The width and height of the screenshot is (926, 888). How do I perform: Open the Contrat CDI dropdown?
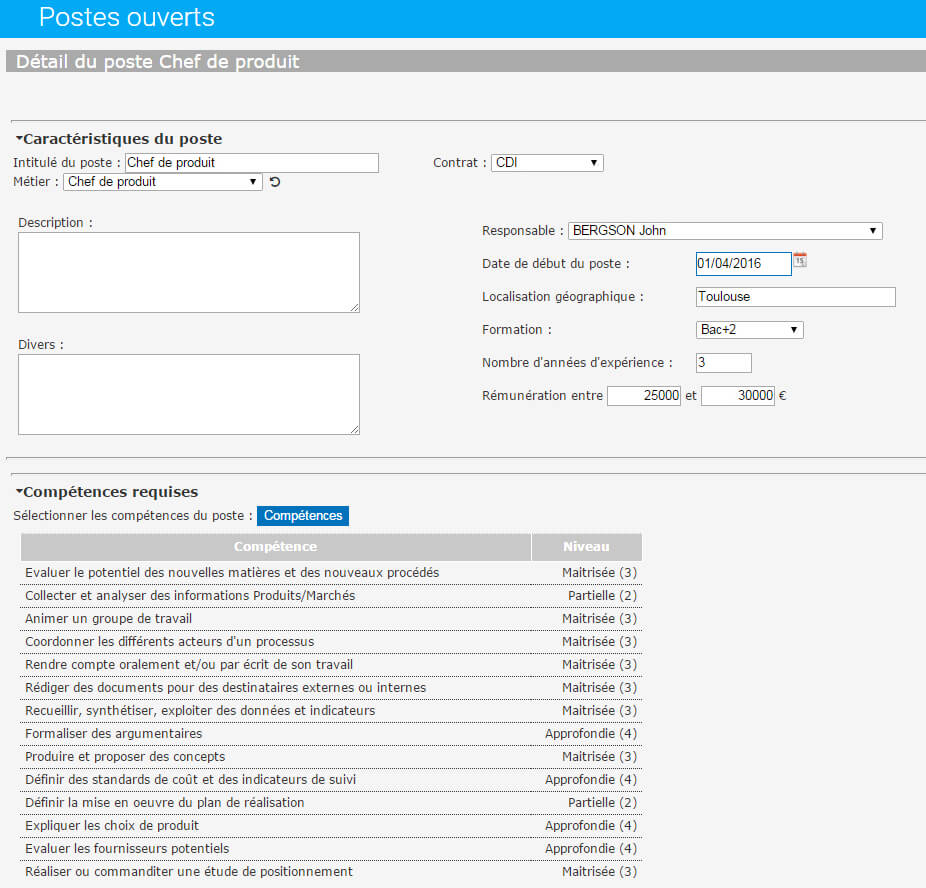pyautogui.click(x=547, y=162)
